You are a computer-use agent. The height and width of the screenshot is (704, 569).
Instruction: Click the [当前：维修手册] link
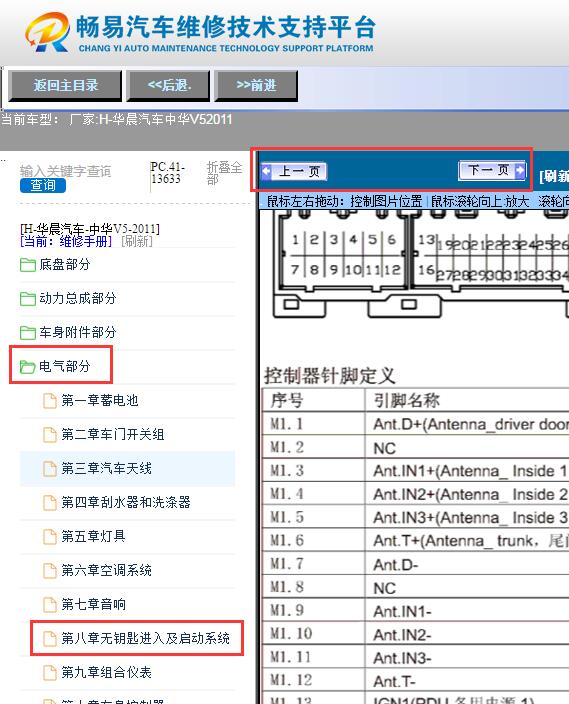pyautogui.click(x=66, y=241)
